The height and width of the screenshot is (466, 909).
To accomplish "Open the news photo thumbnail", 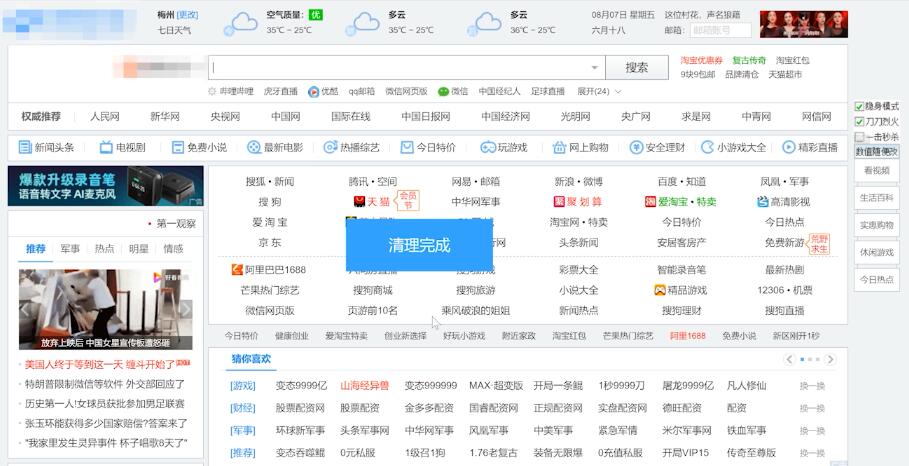I will (x=106, y=309).
